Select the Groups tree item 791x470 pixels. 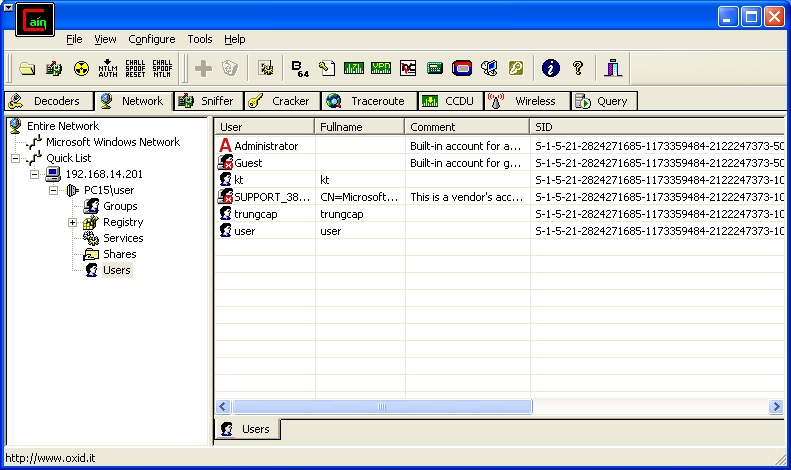[x=120, y=206]
